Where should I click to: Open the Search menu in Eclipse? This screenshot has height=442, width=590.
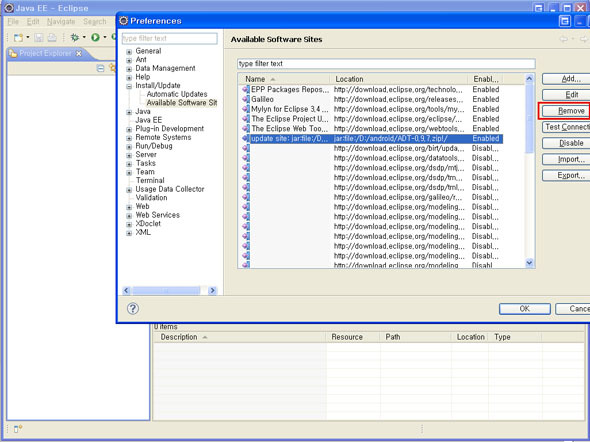(94, 22)
